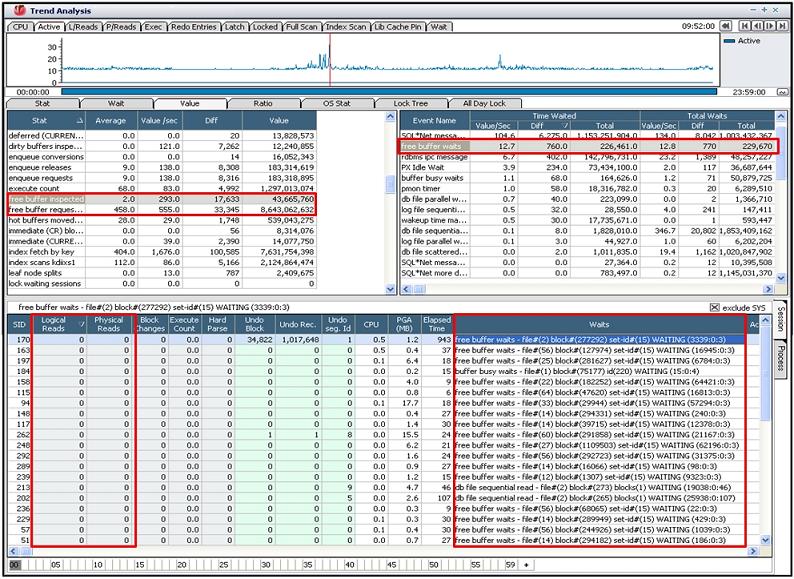Select the Ratio tab

[263, 103]
